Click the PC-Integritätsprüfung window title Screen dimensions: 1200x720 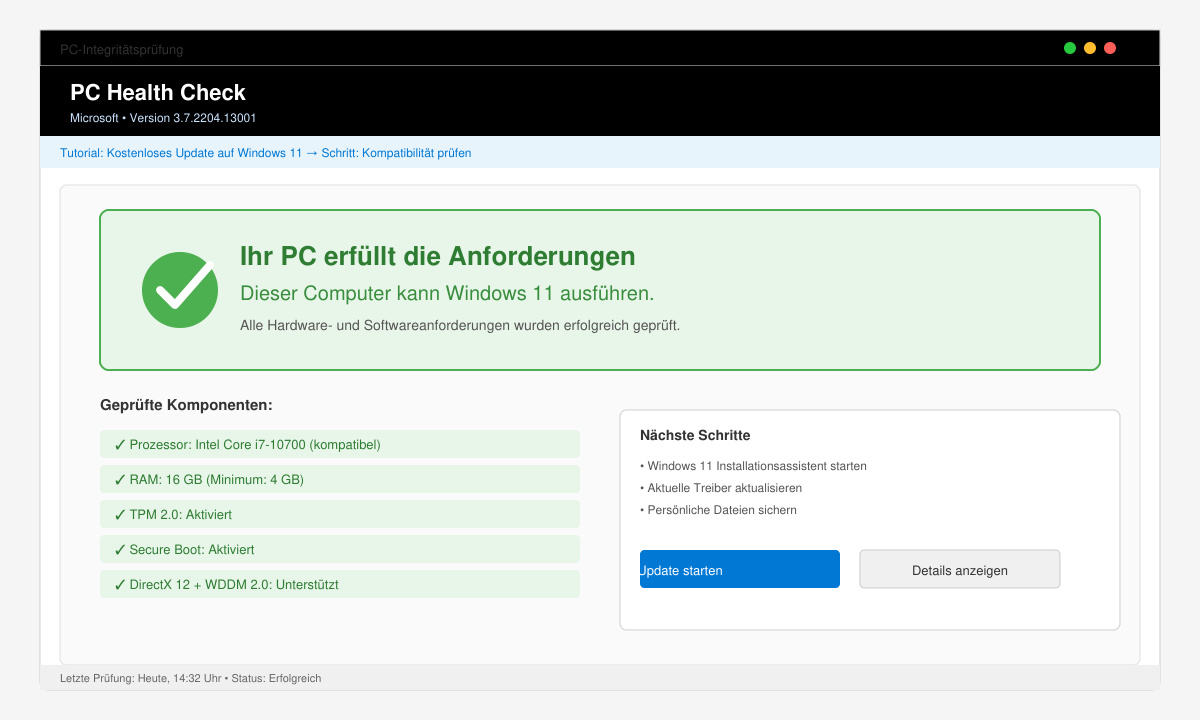pos(121,49)
